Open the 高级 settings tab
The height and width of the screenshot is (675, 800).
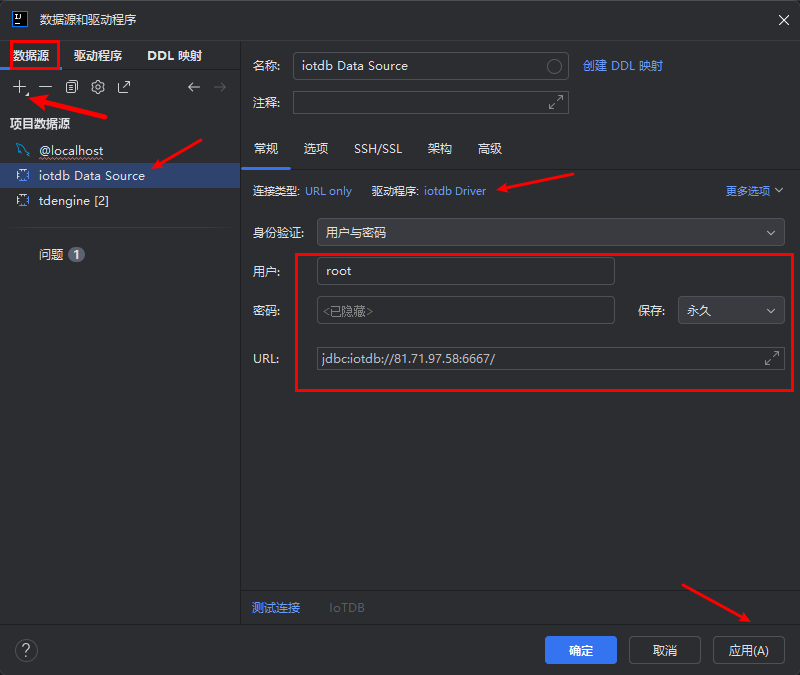(x=489, y=149)
